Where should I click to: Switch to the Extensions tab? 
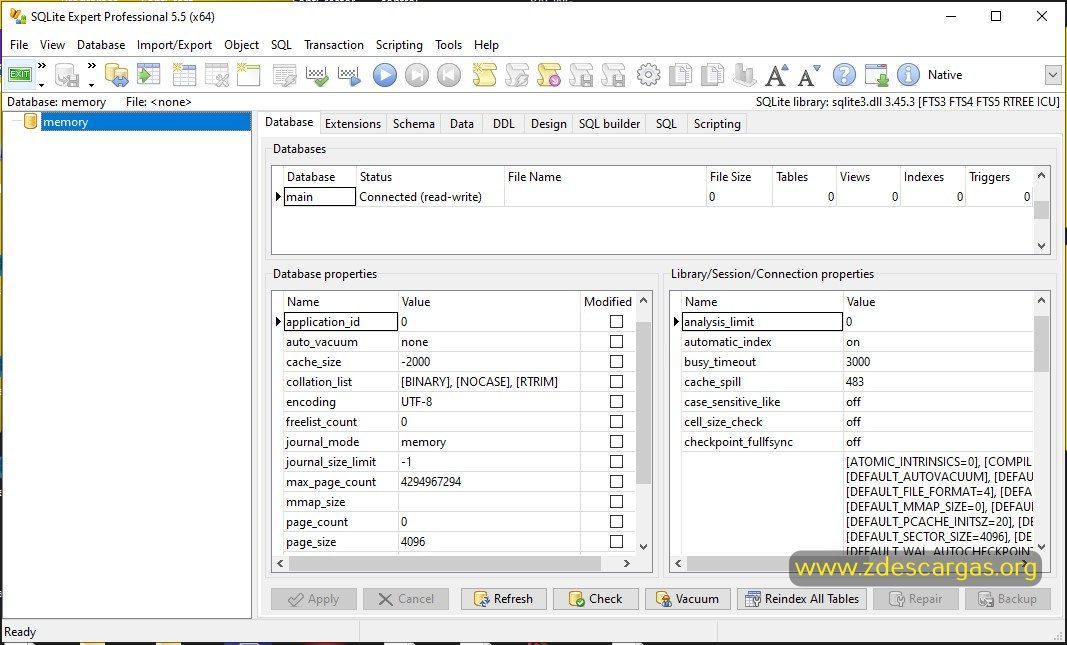tap(352, 124)
